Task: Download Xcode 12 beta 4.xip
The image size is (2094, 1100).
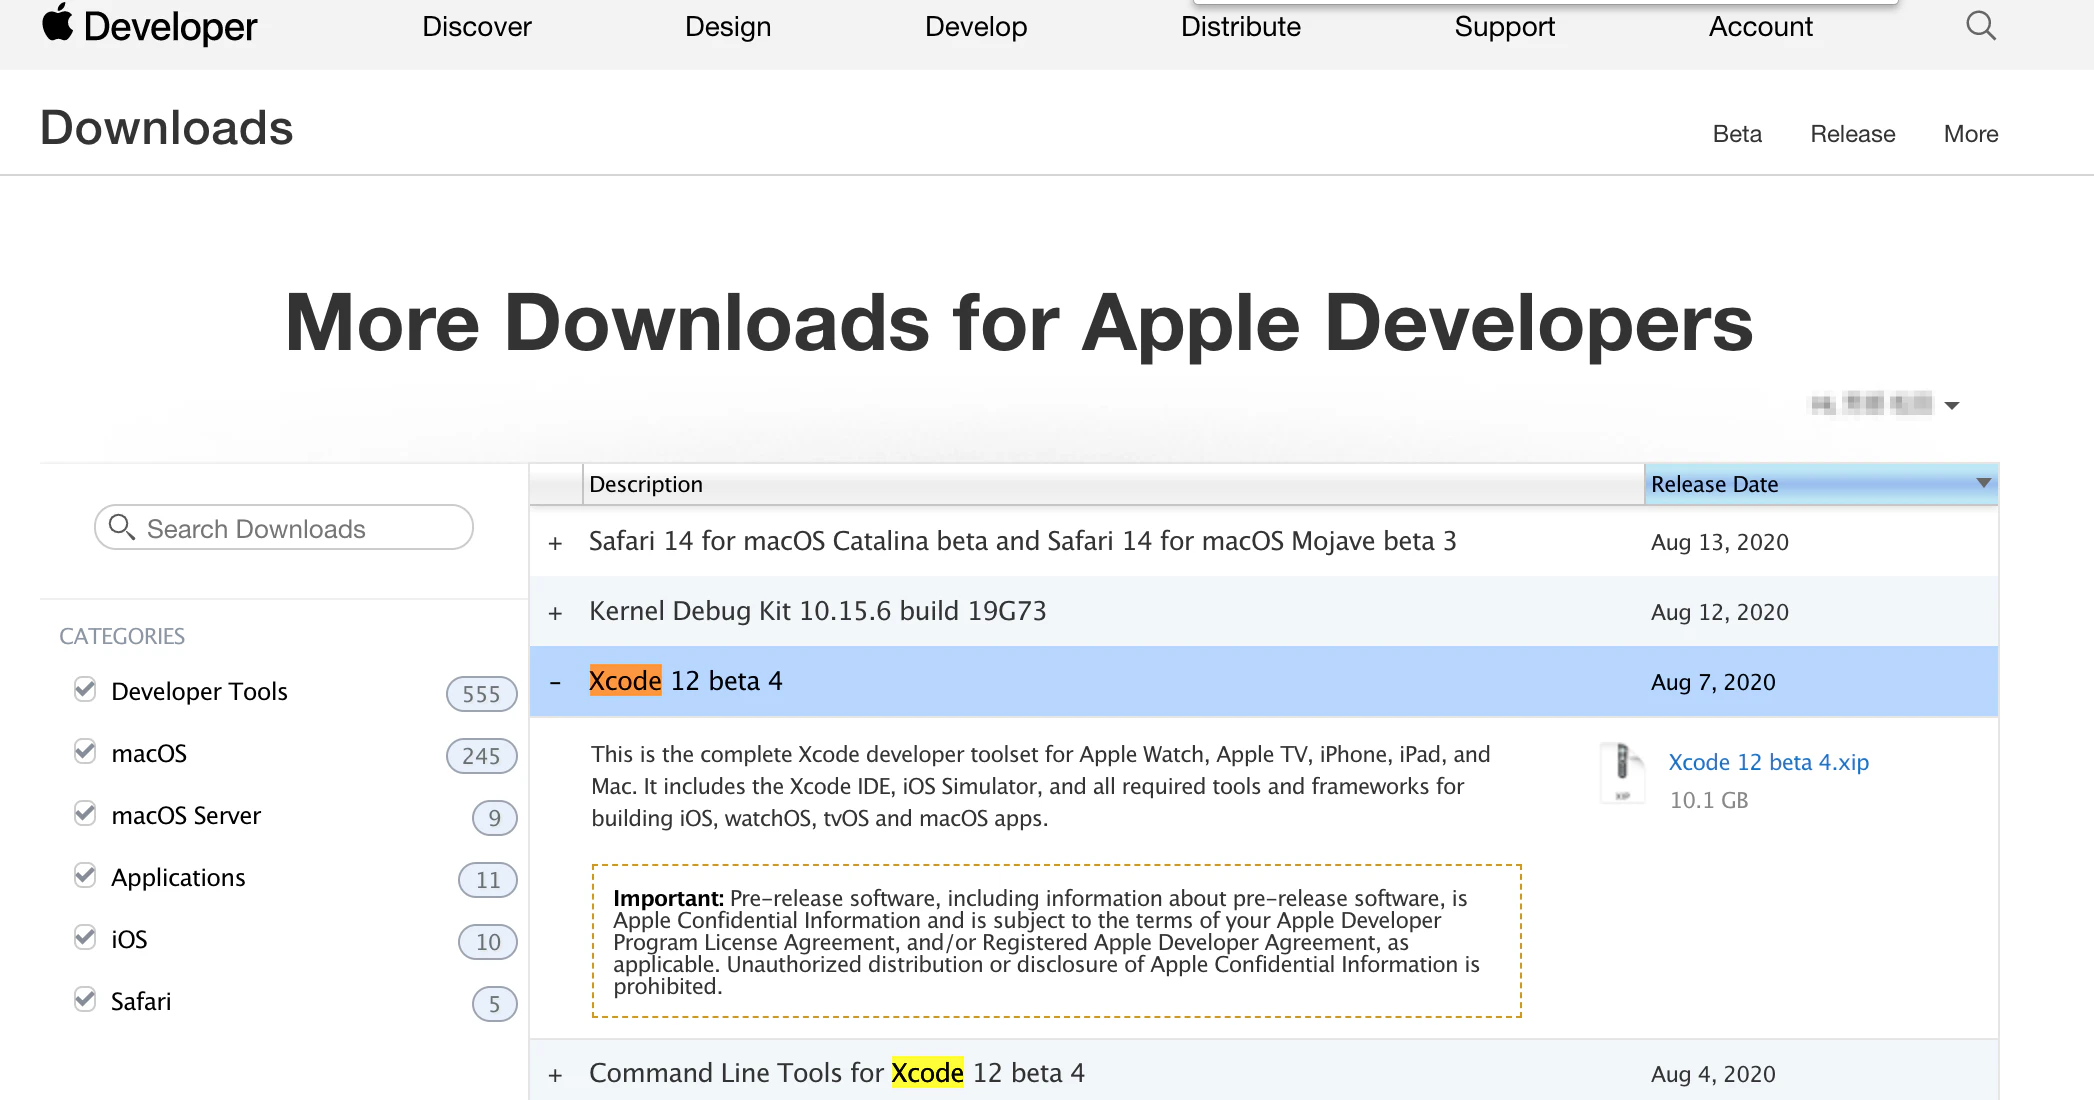Action: click(1768, 762)
